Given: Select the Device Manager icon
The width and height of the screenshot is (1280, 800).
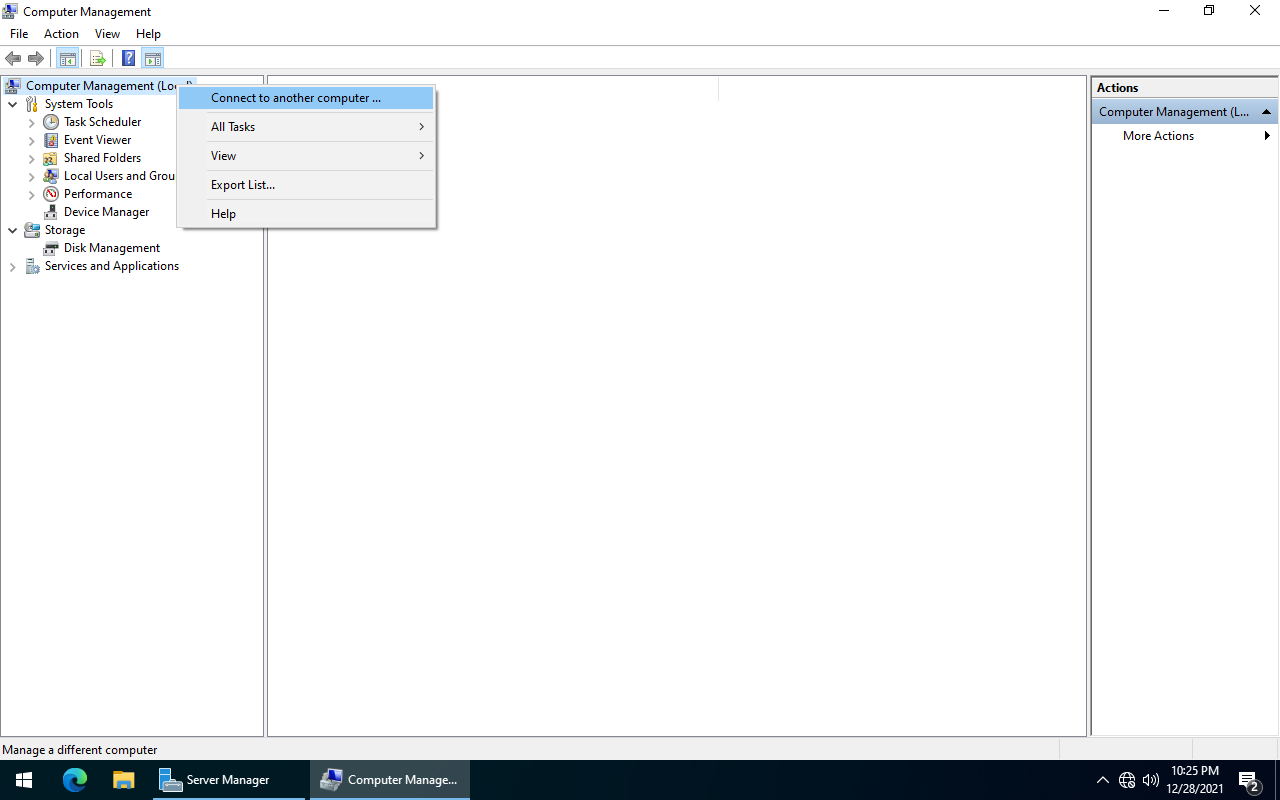Looking at the screenshot, I should pos(51,212).
